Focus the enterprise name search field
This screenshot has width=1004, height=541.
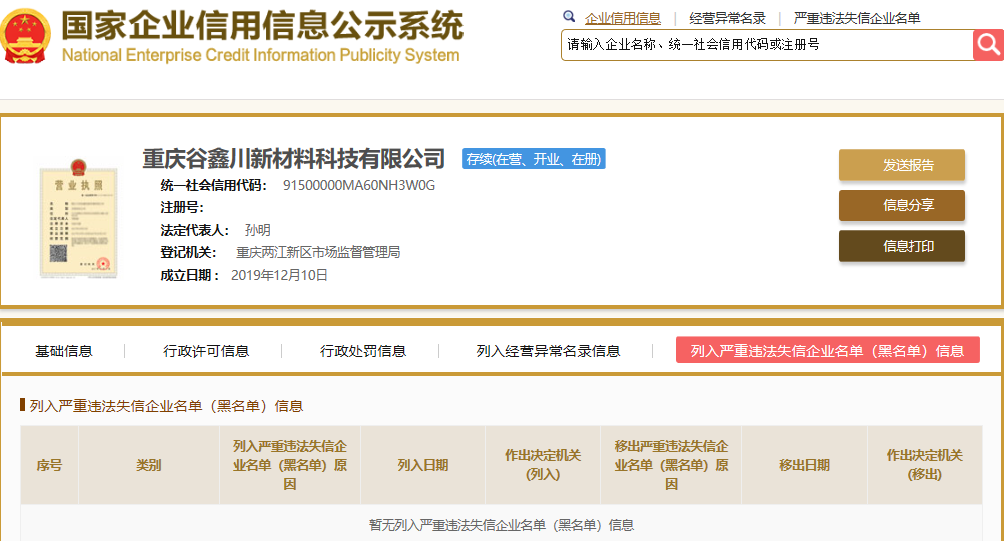click(x=767, y=45)
